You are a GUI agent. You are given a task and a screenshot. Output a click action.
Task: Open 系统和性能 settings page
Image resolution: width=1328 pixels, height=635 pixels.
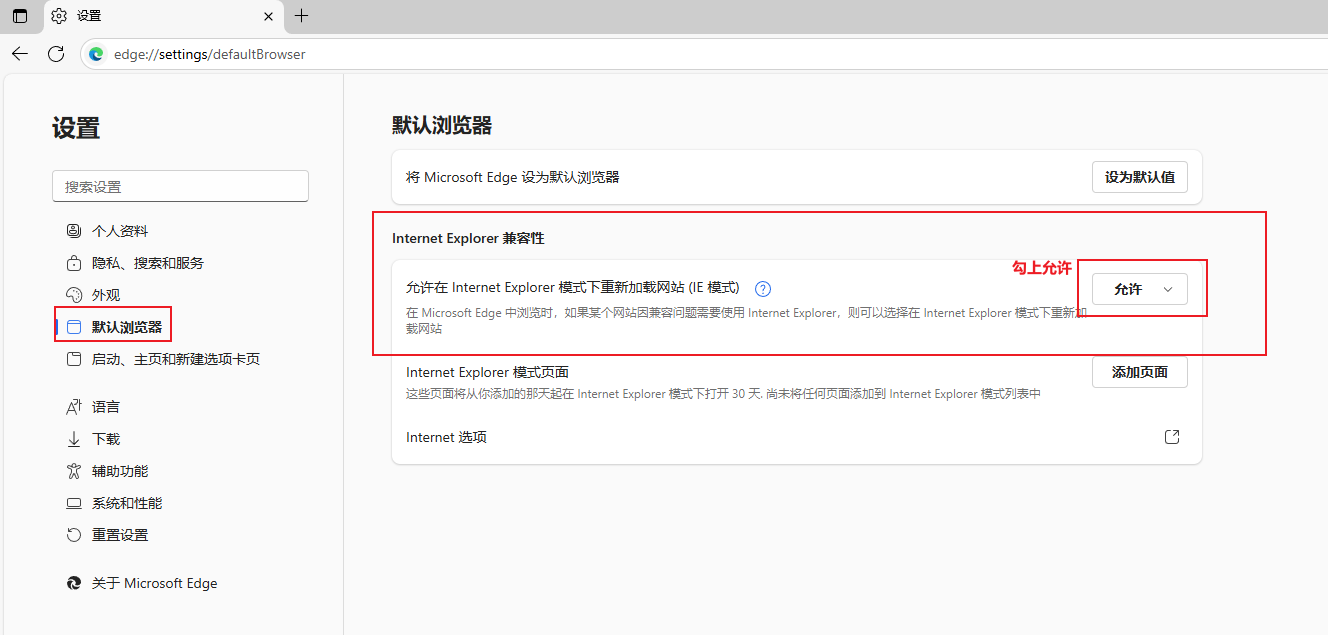[x=127, y=503]
